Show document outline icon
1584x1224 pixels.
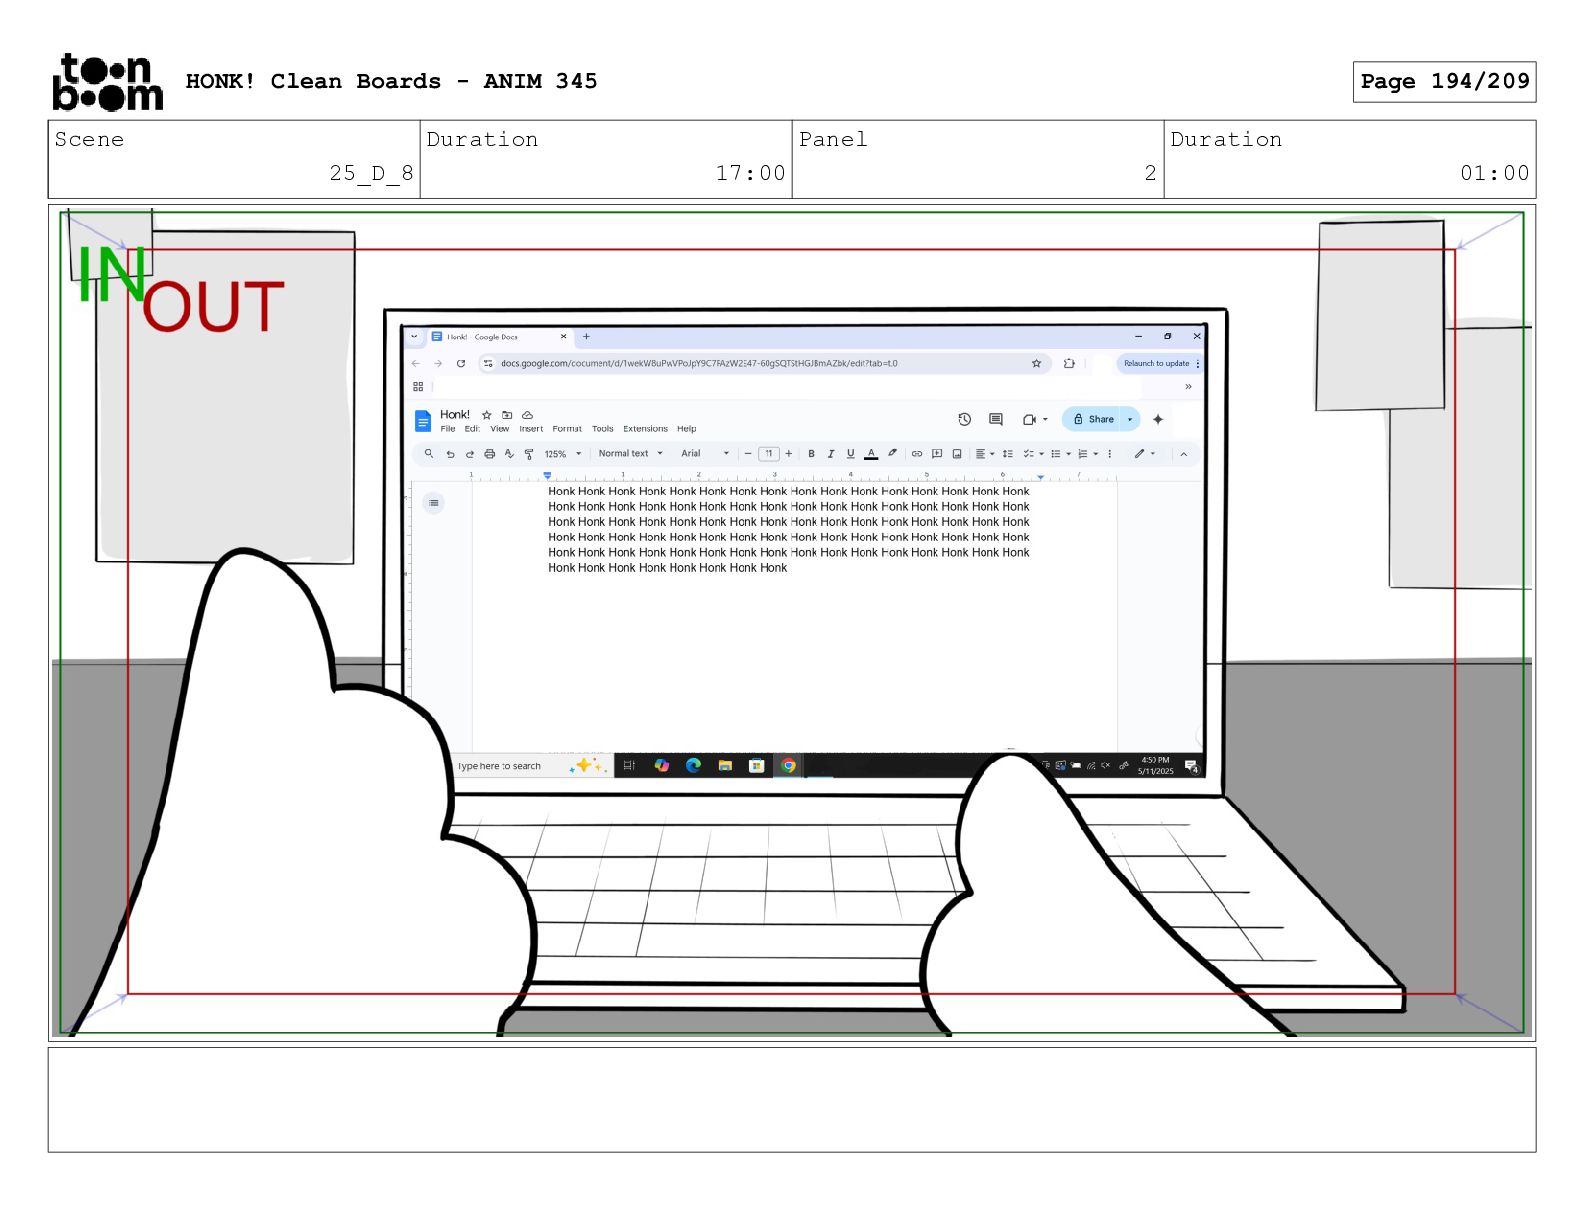(x=433, y=503)
